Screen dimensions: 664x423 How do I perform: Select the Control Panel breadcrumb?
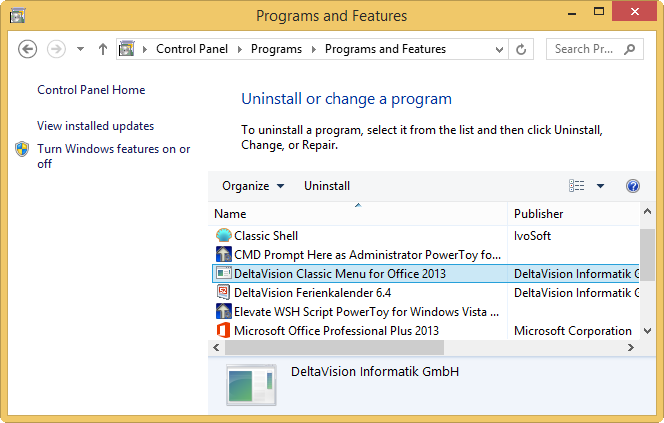tap(192, 49)
